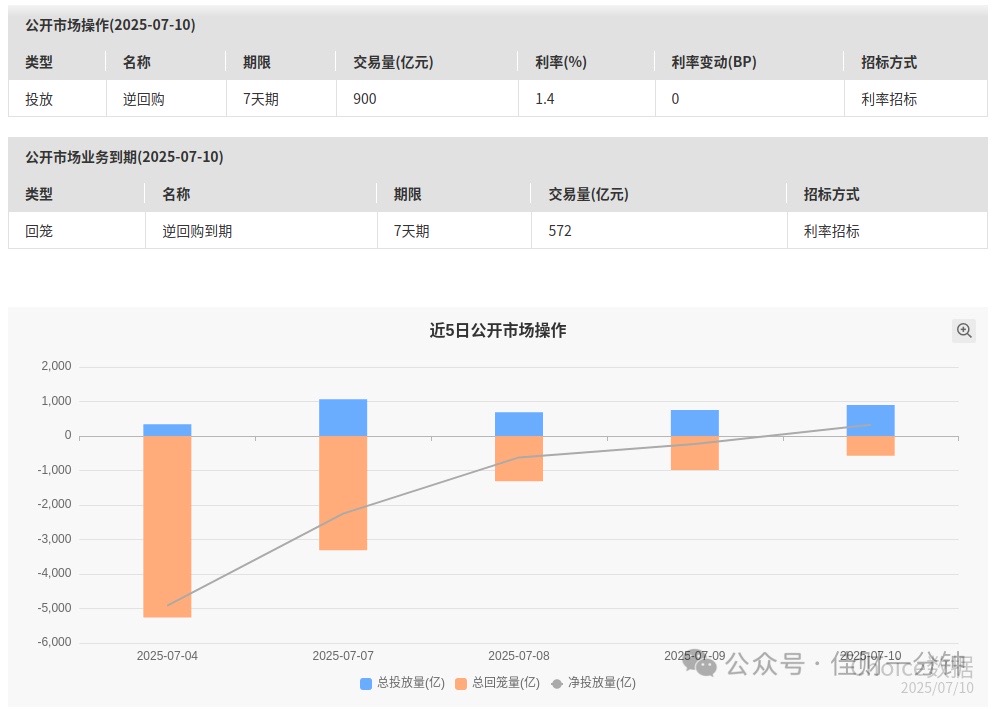Click the 利率(%) column header

click(x=561, y=62)
